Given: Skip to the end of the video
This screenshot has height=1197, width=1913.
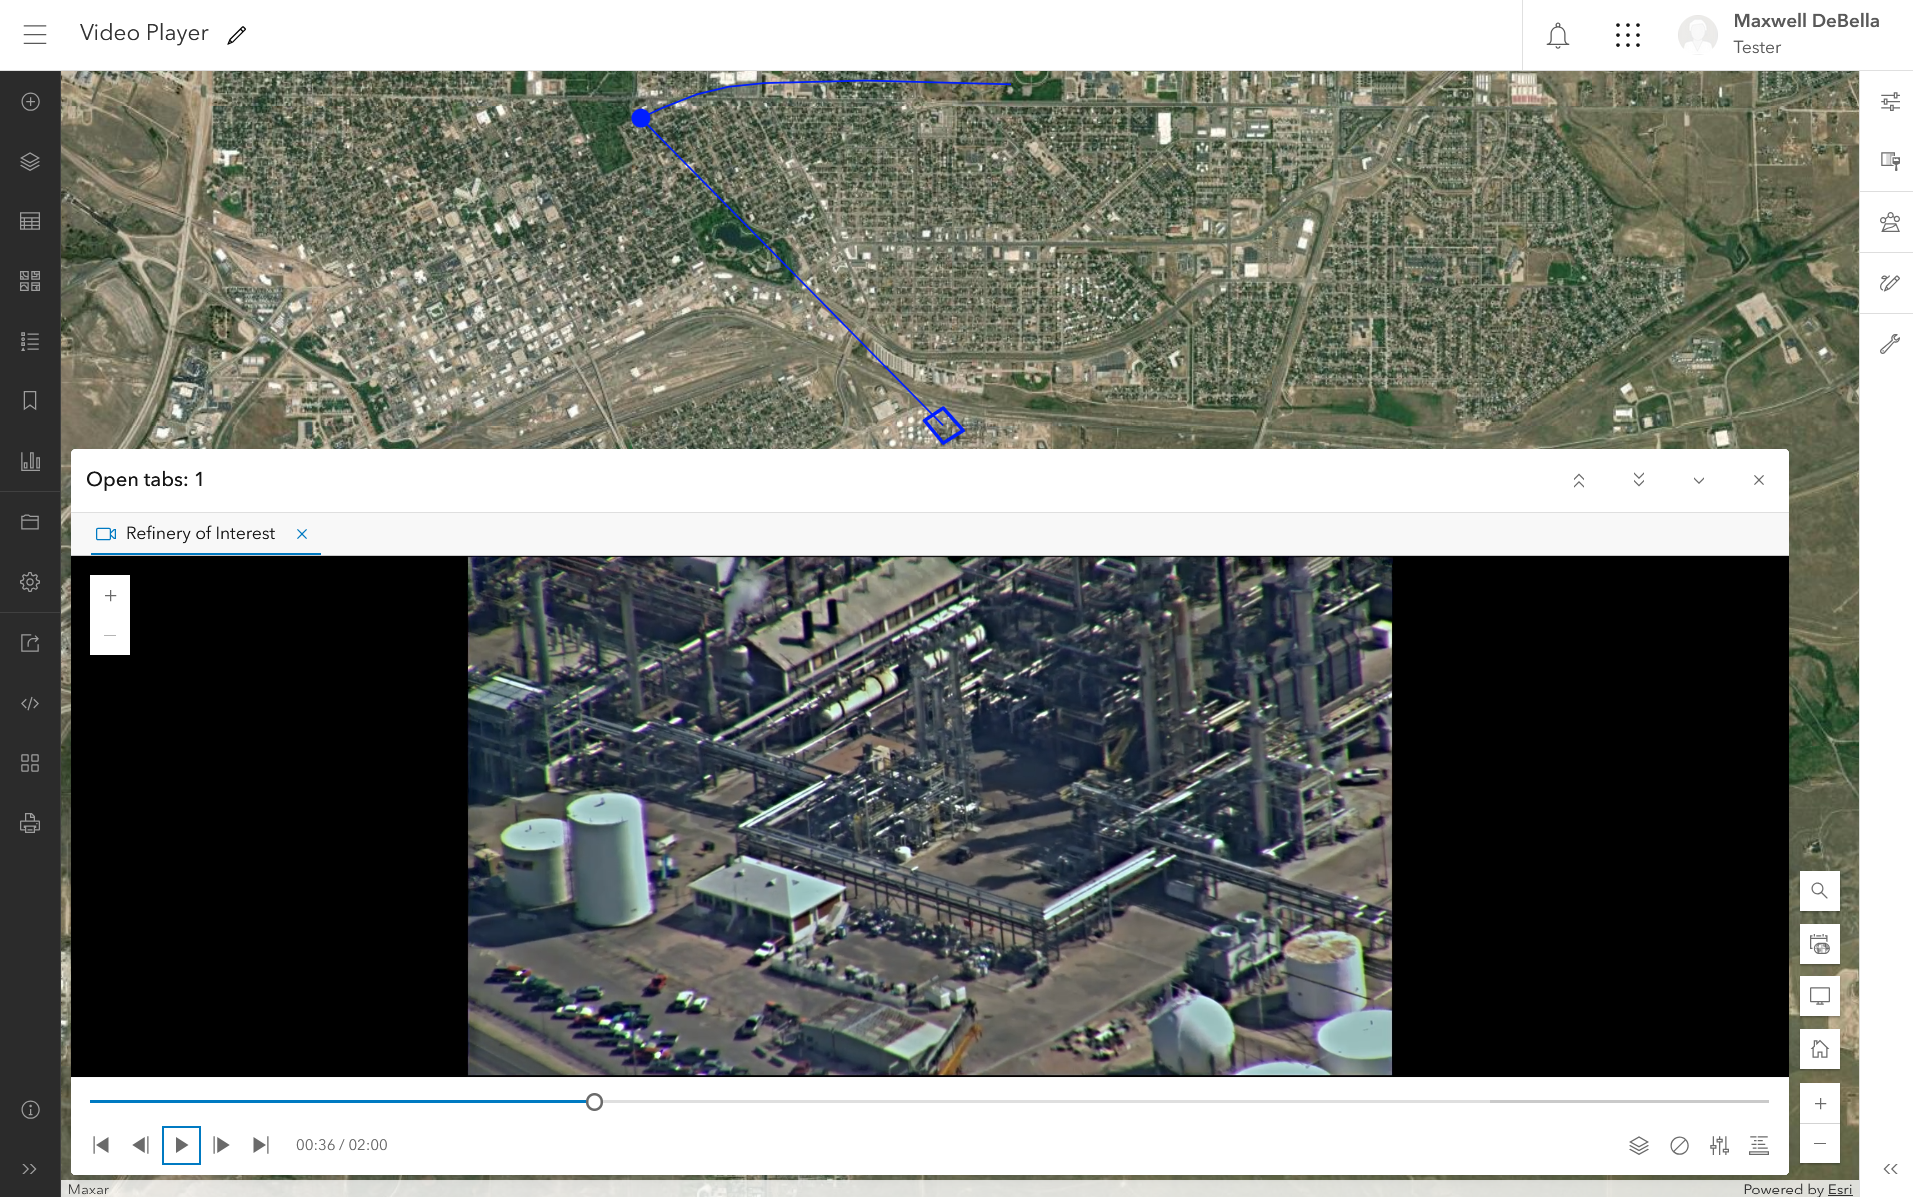Looking at the screenshot, I should (x=260, y=1144).
